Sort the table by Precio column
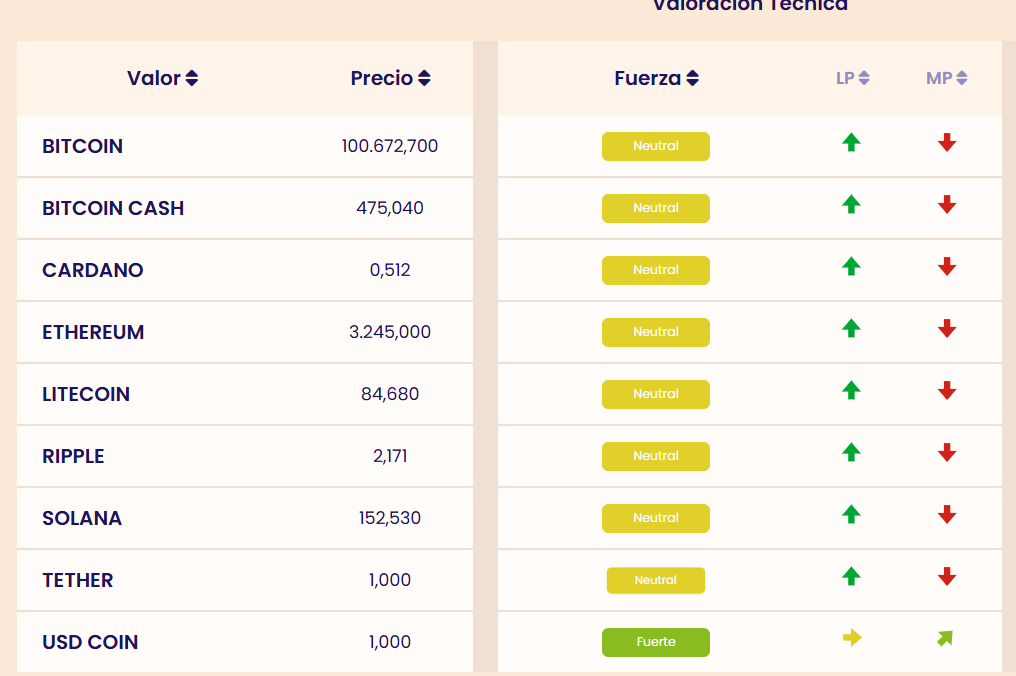The image size is (1016, 676). coord(390,78)
